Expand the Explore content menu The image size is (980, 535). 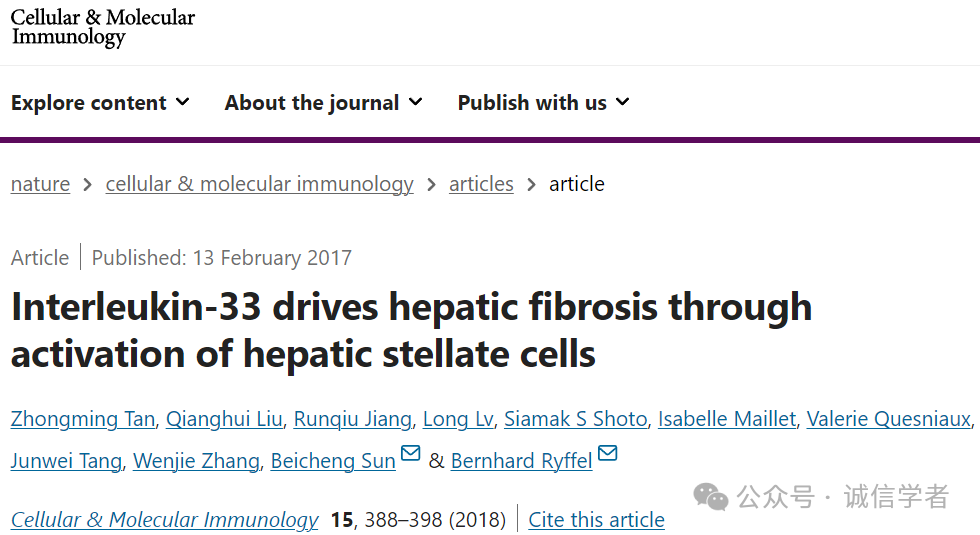click(x=100, y=102)
